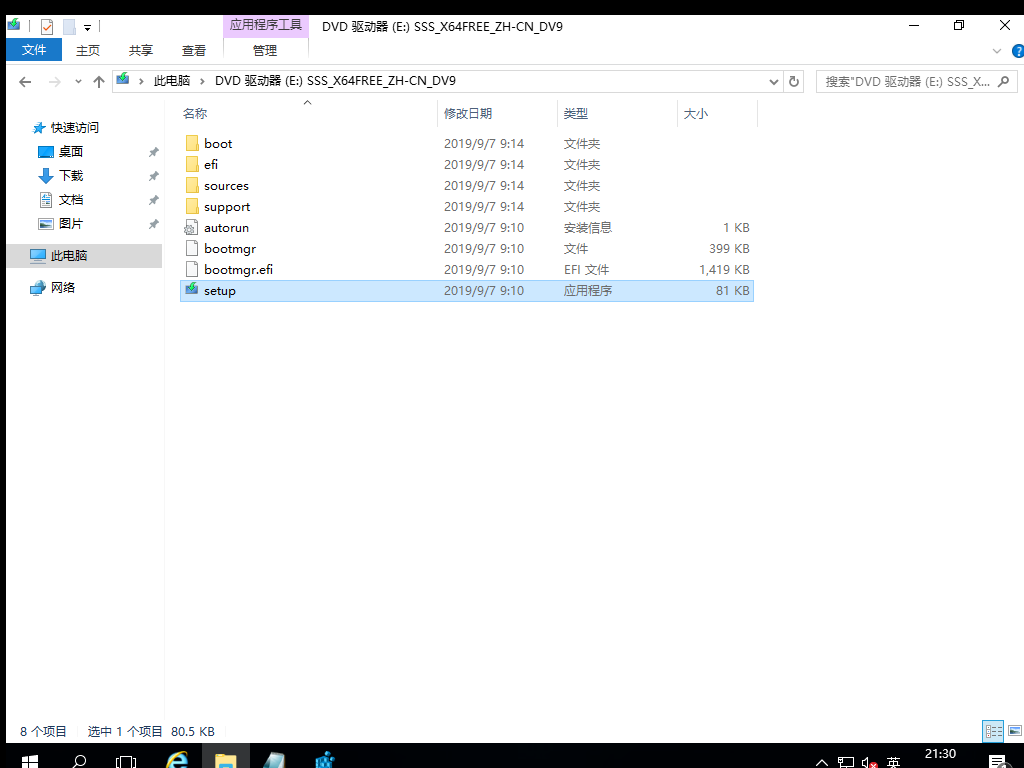
Task: Select the autorun setup information file
Action: (467, 227)
